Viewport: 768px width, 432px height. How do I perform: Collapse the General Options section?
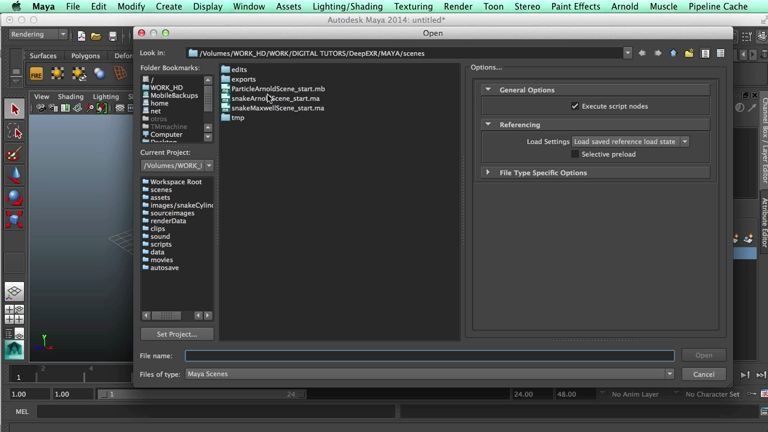tap(488, 90)
